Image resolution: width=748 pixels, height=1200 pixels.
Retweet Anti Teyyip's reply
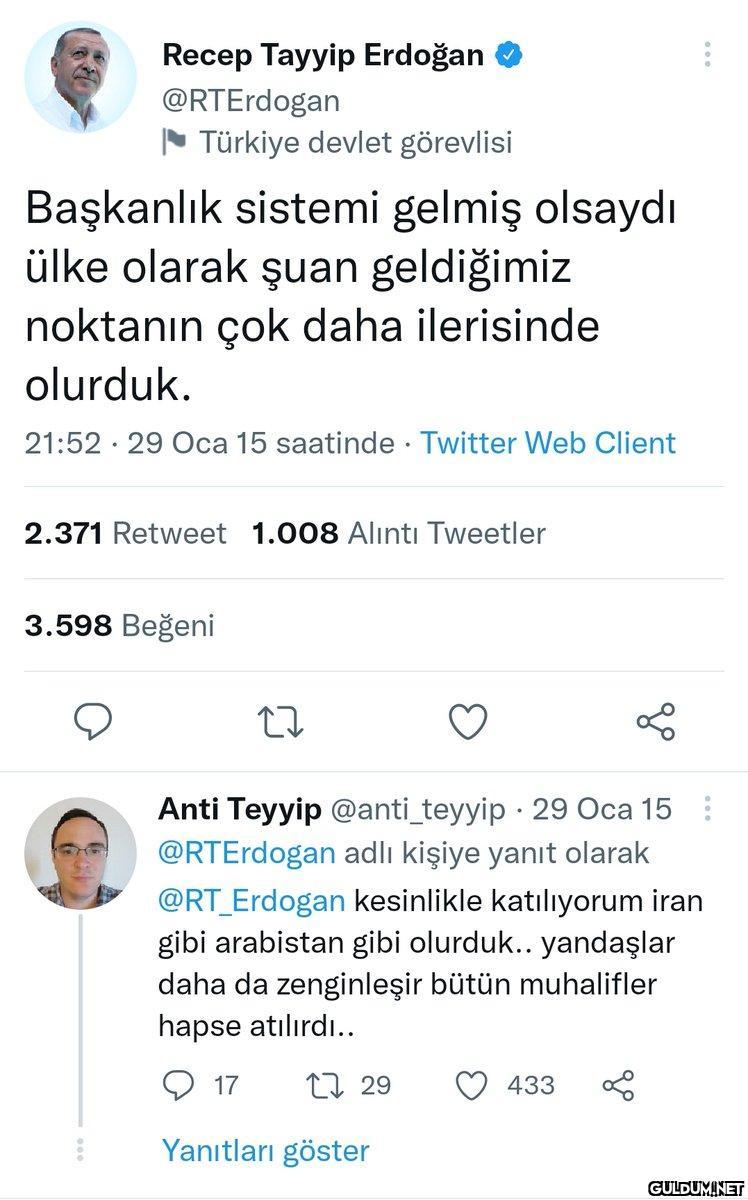click(323, 1084)
